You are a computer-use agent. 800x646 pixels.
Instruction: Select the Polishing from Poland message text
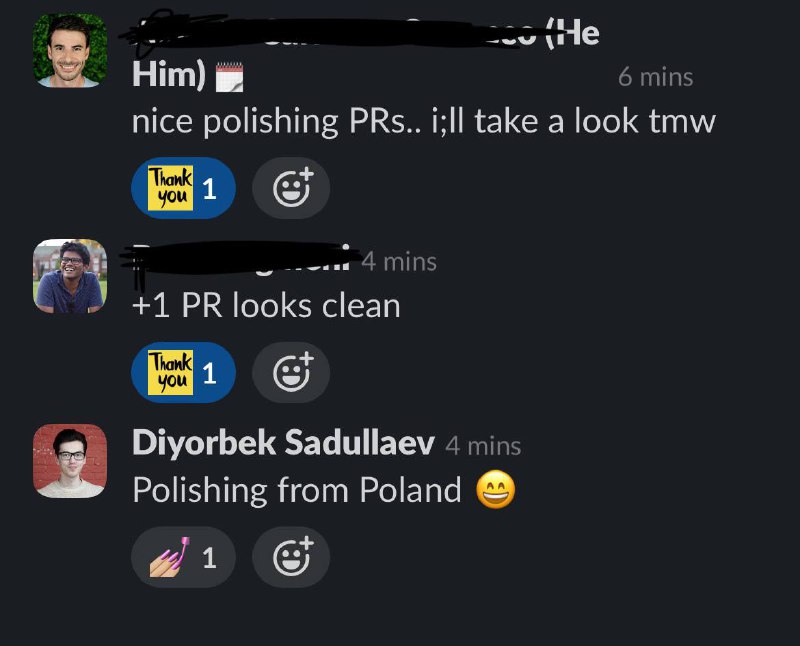pyautogui.click(x=296, y=490)
